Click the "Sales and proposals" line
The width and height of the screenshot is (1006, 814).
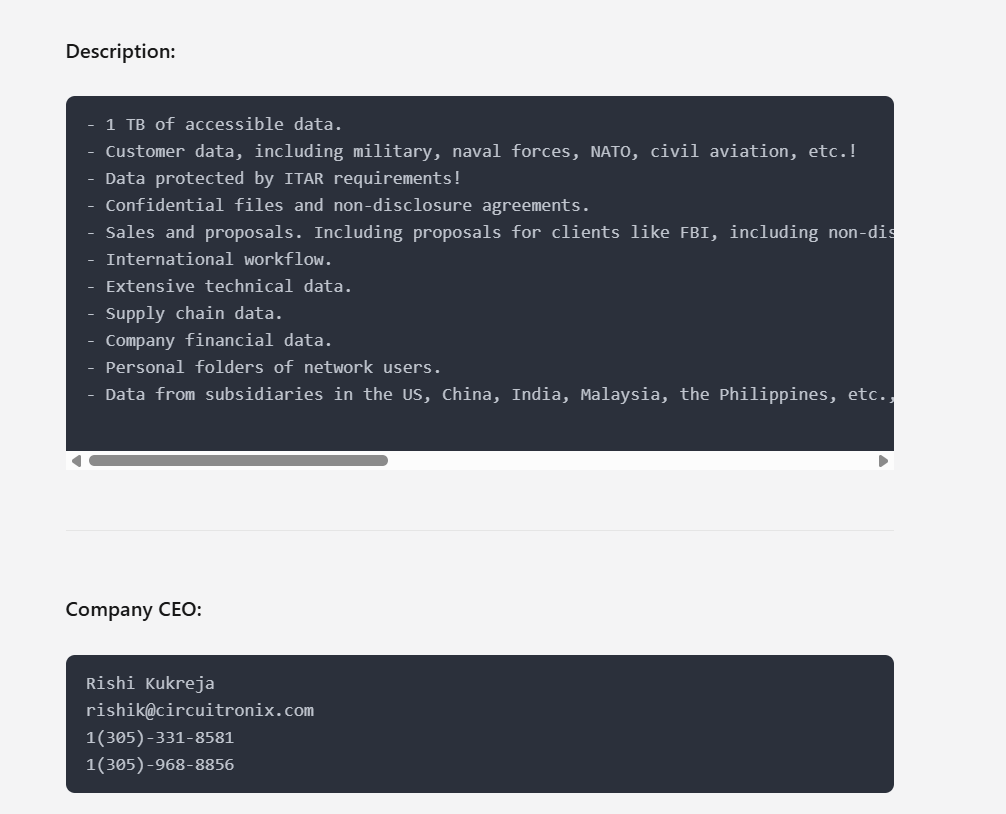(489, 233)
